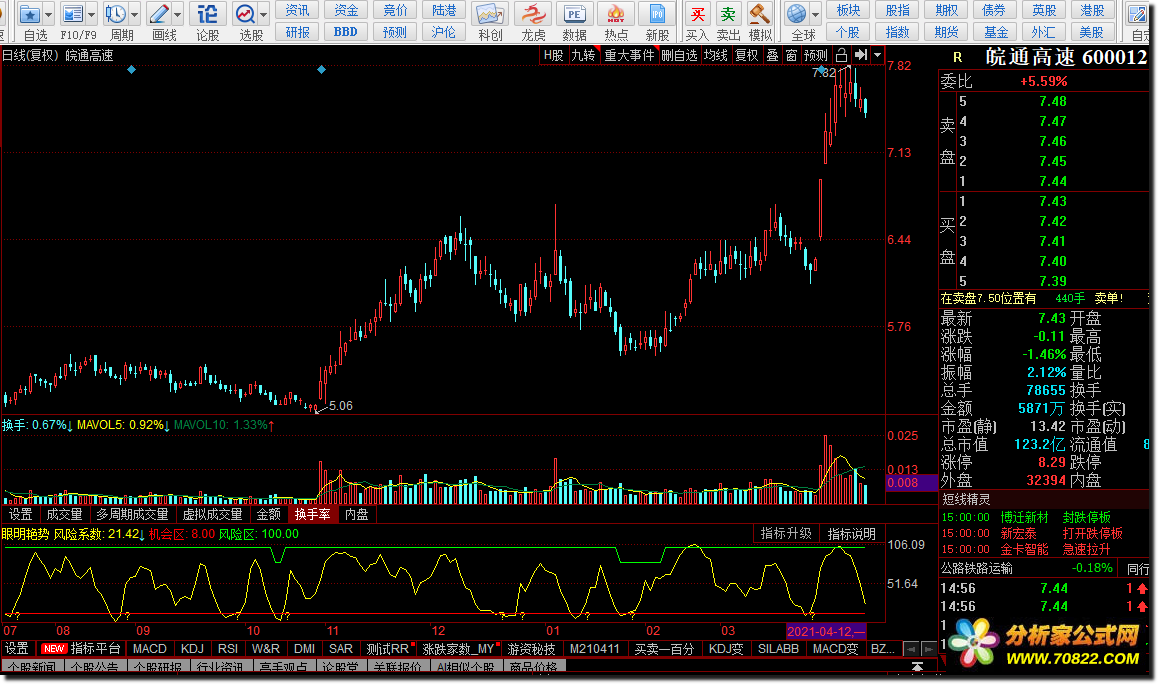Click the BBD button
This screenshot has height=684, width=1159.
coord(345,32)
